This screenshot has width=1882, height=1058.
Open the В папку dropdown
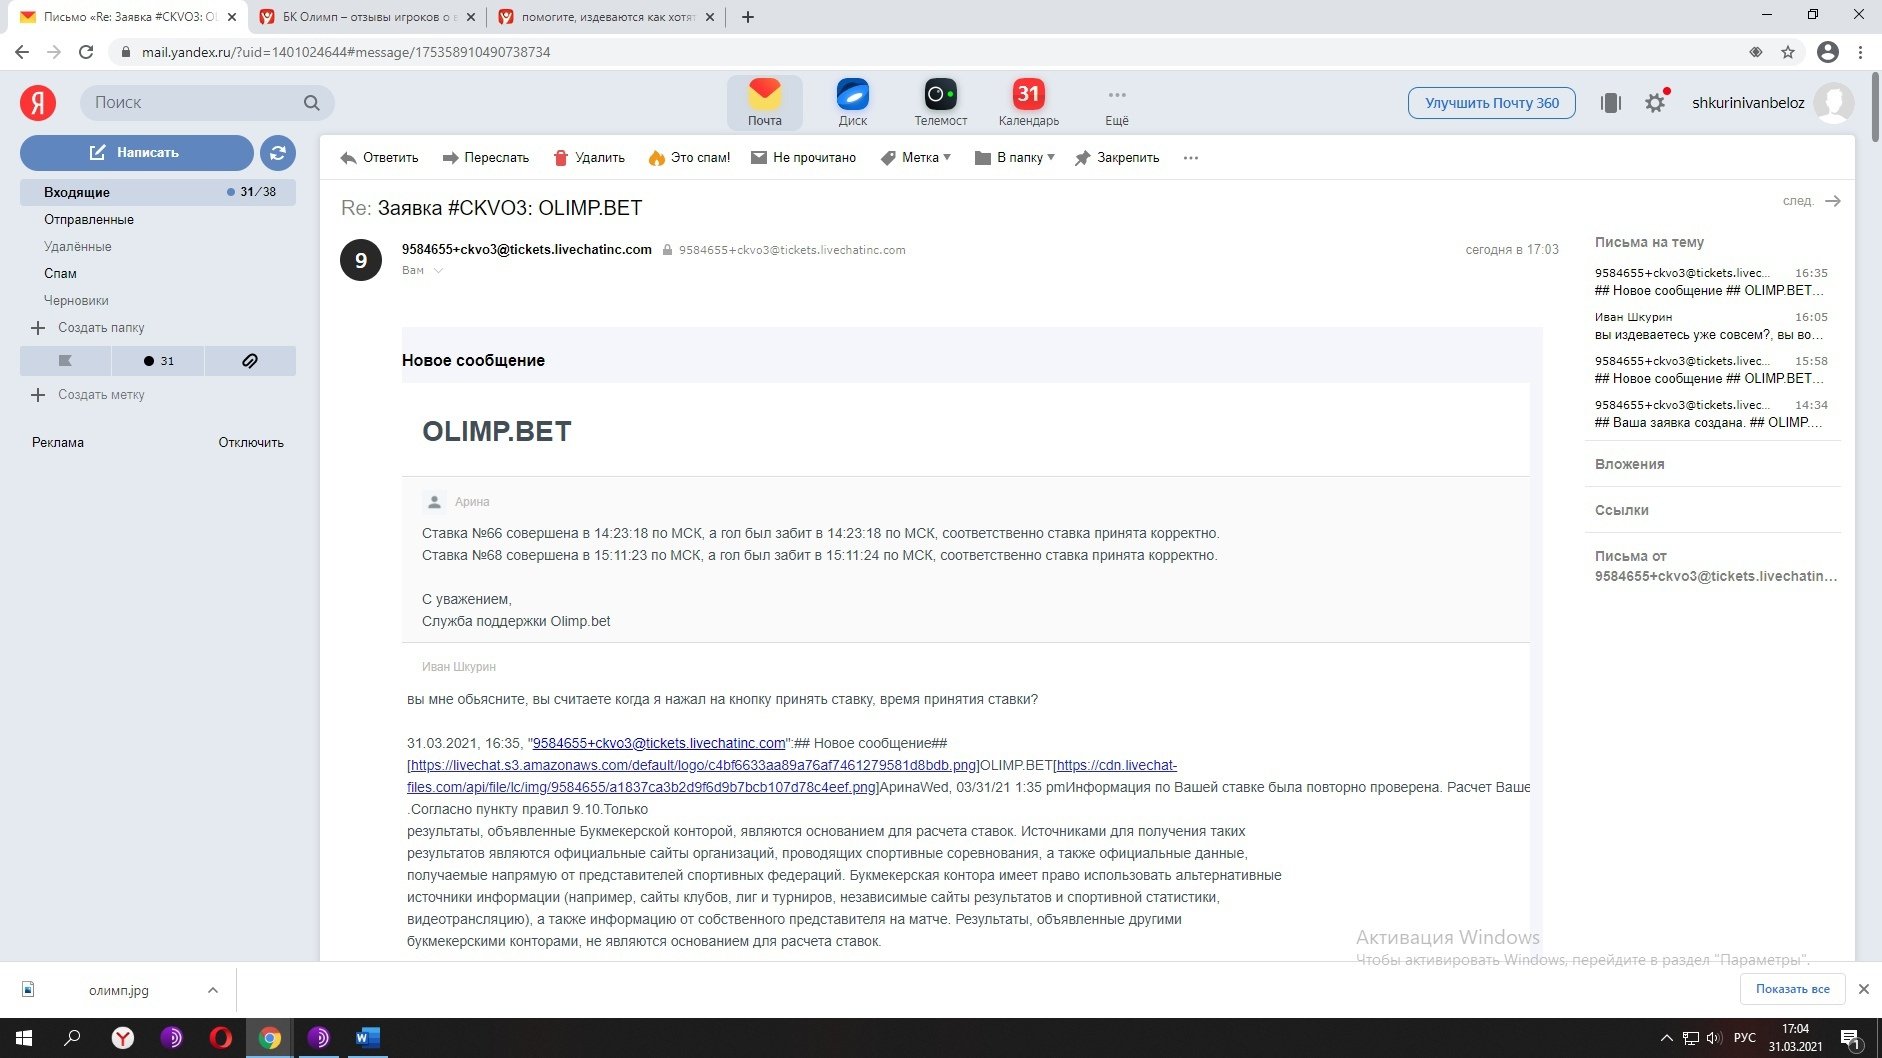pyautogui.click(x=1015, y=158)
